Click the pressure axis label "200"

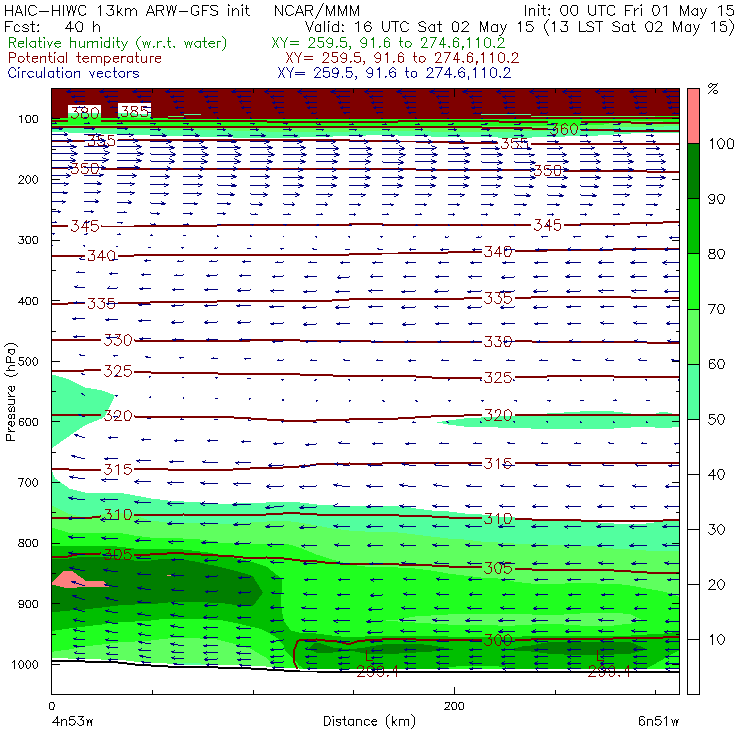[28, 179]
